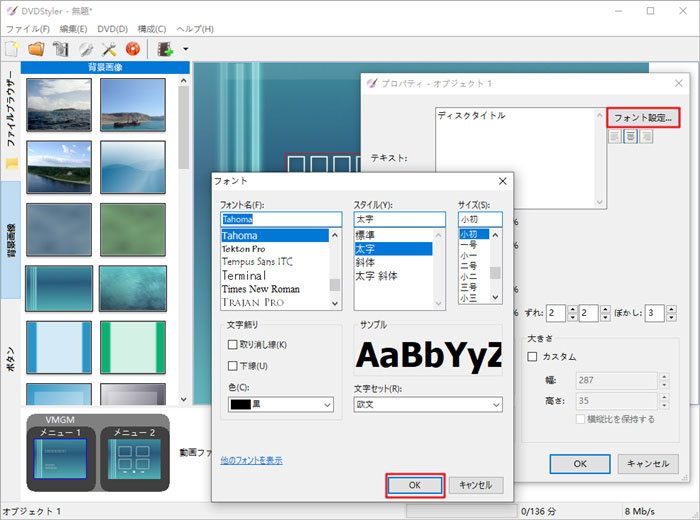Open the 文字セット(R) dropdown
Screen dimensions: 700x520
[428, 404]
